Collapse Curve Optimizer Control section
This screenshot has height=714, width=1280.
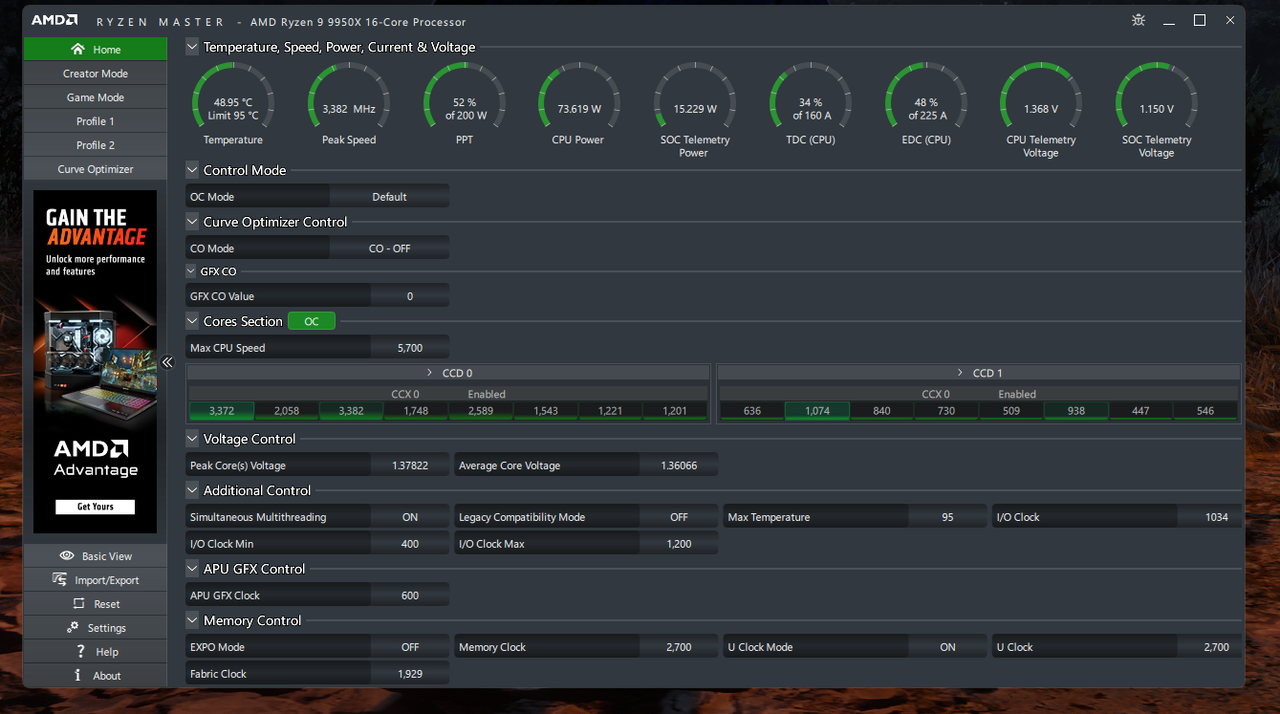(192, 221)
